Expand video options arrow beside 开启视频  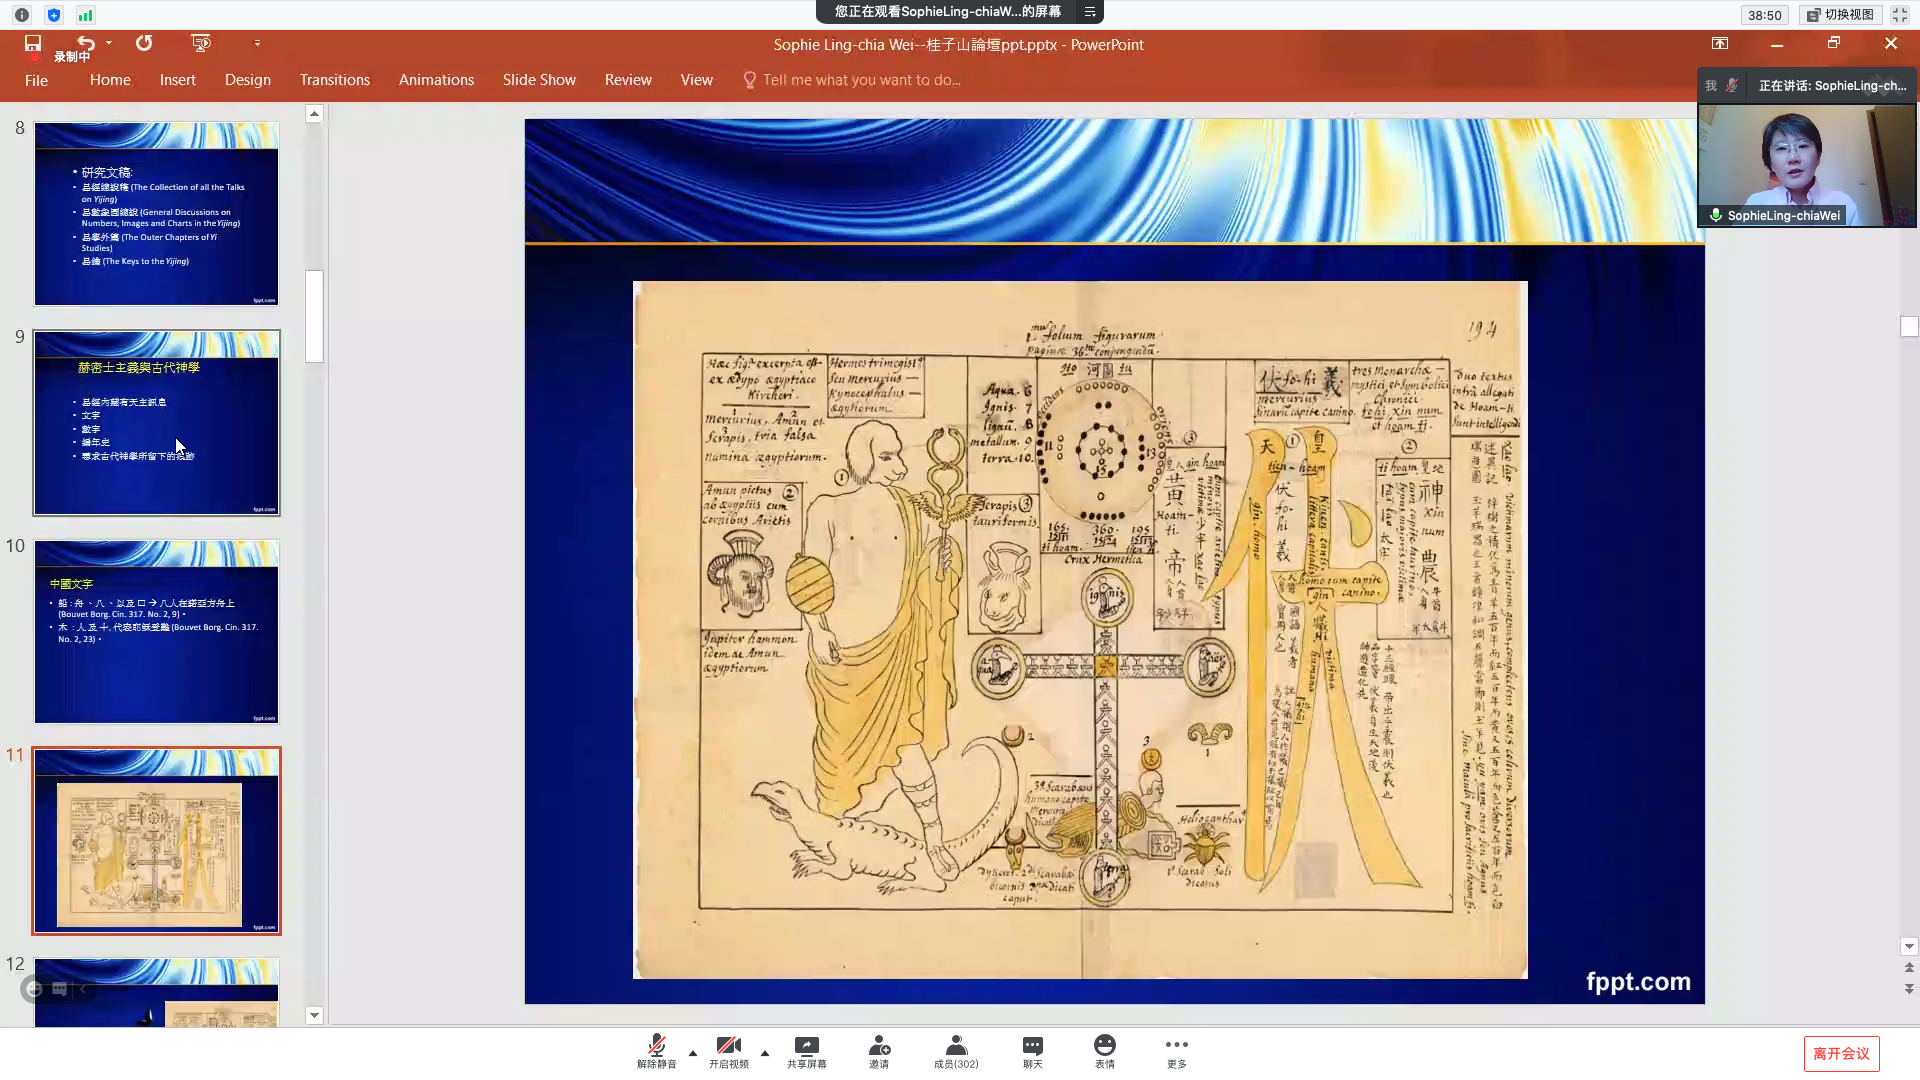coord(765,1053)
